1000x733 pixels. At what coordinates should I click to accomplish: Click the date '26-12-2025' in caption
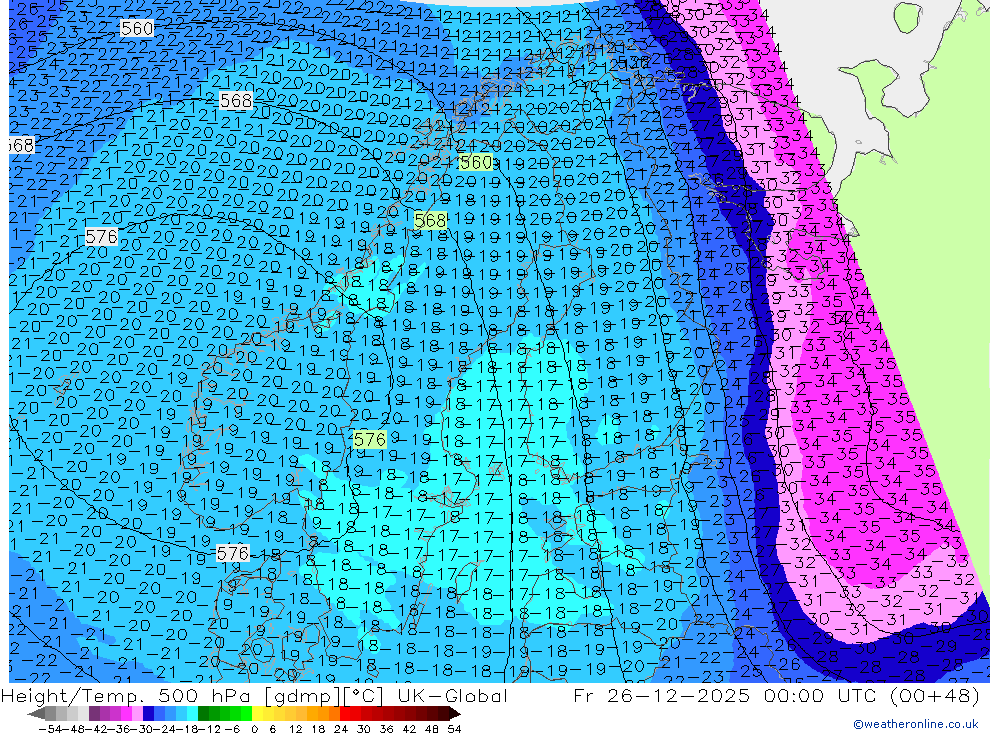point(679,695)
